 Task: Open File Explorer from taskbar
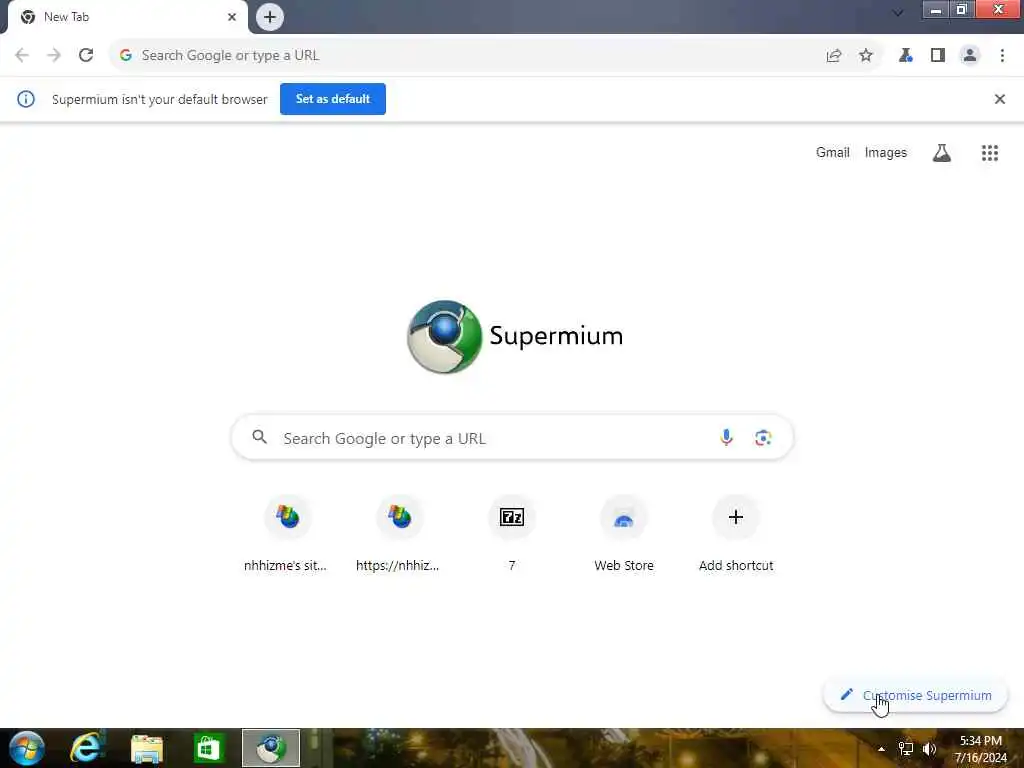pos(147,748)
